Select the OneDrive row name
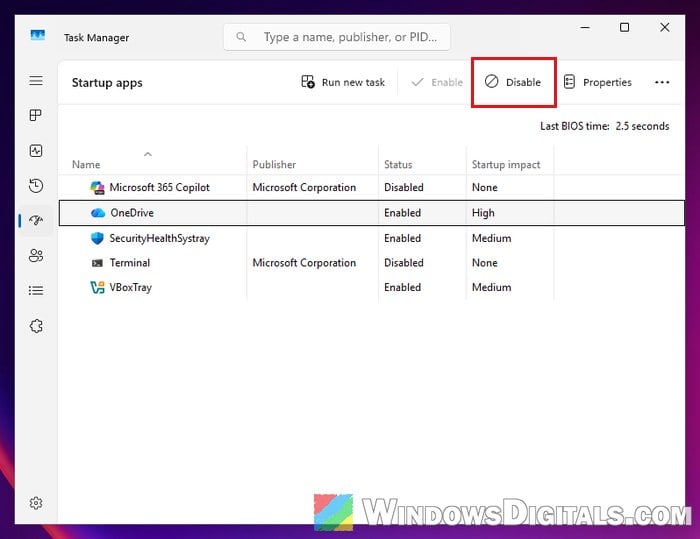This screenshot has width=700, height=539. (x=132, y=213)
